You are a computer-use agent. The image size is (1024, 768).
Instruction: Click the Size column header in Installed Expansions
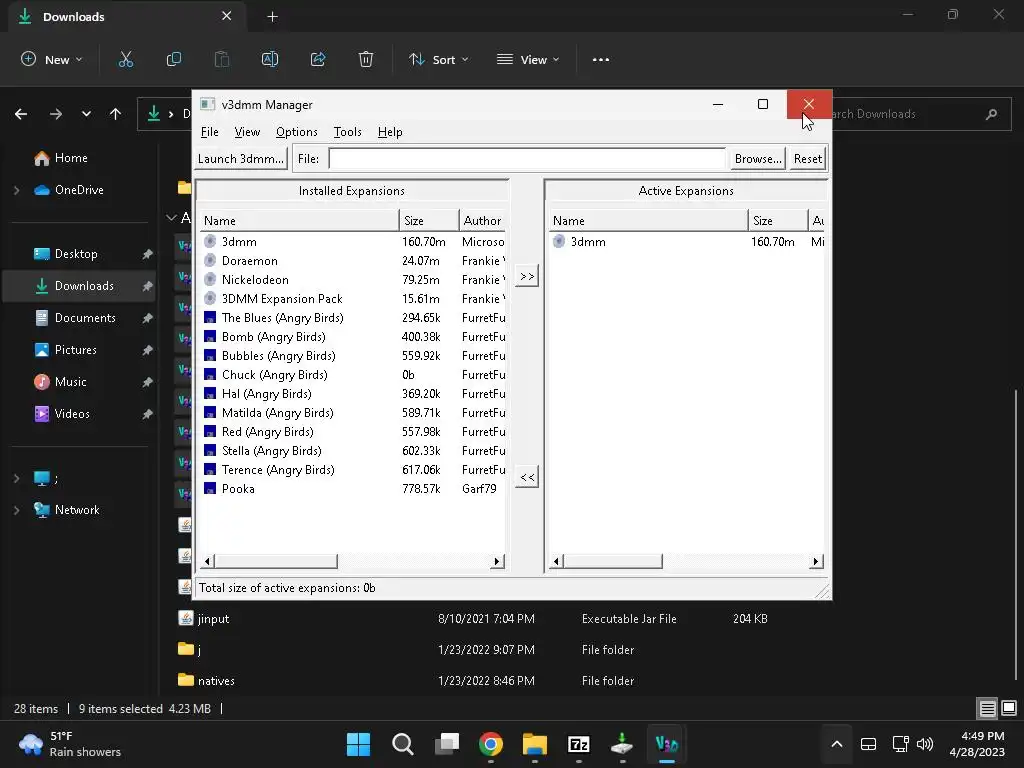pos(428,221)
